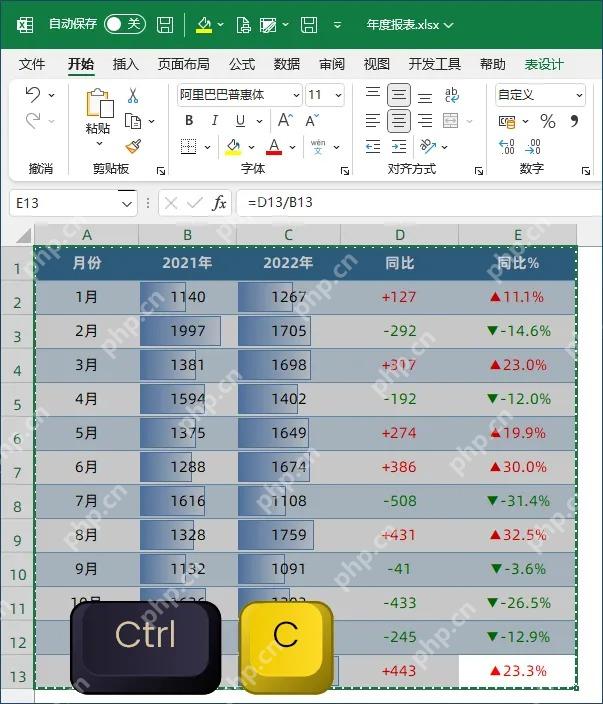Switch to the 视图 tab
The width and height of the screenshot is (603, 704).
click(377, 64)
